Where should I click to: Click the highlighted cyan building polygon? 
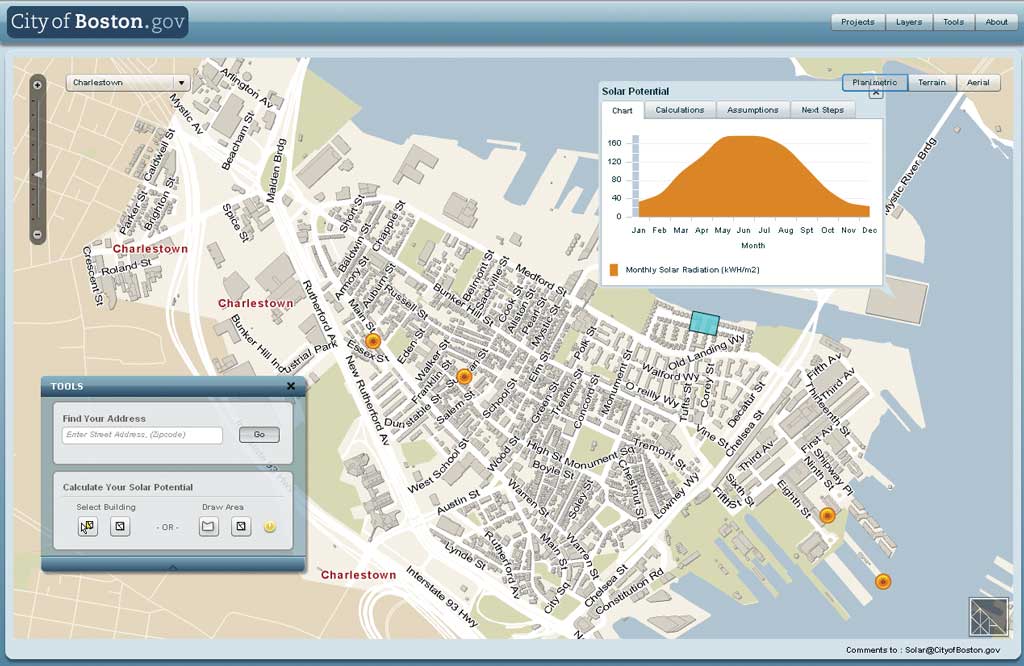(x=705, y=323)
